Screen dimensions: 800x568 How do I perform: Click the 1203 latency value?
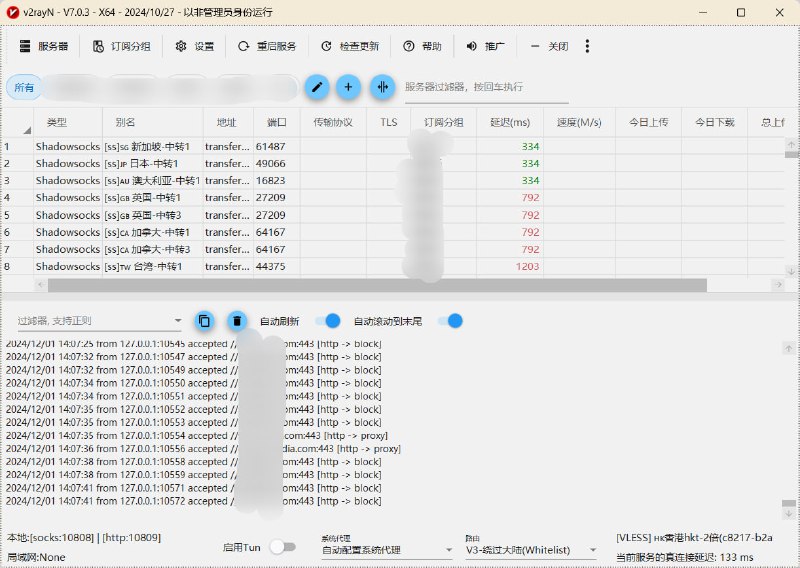(527, 266)
